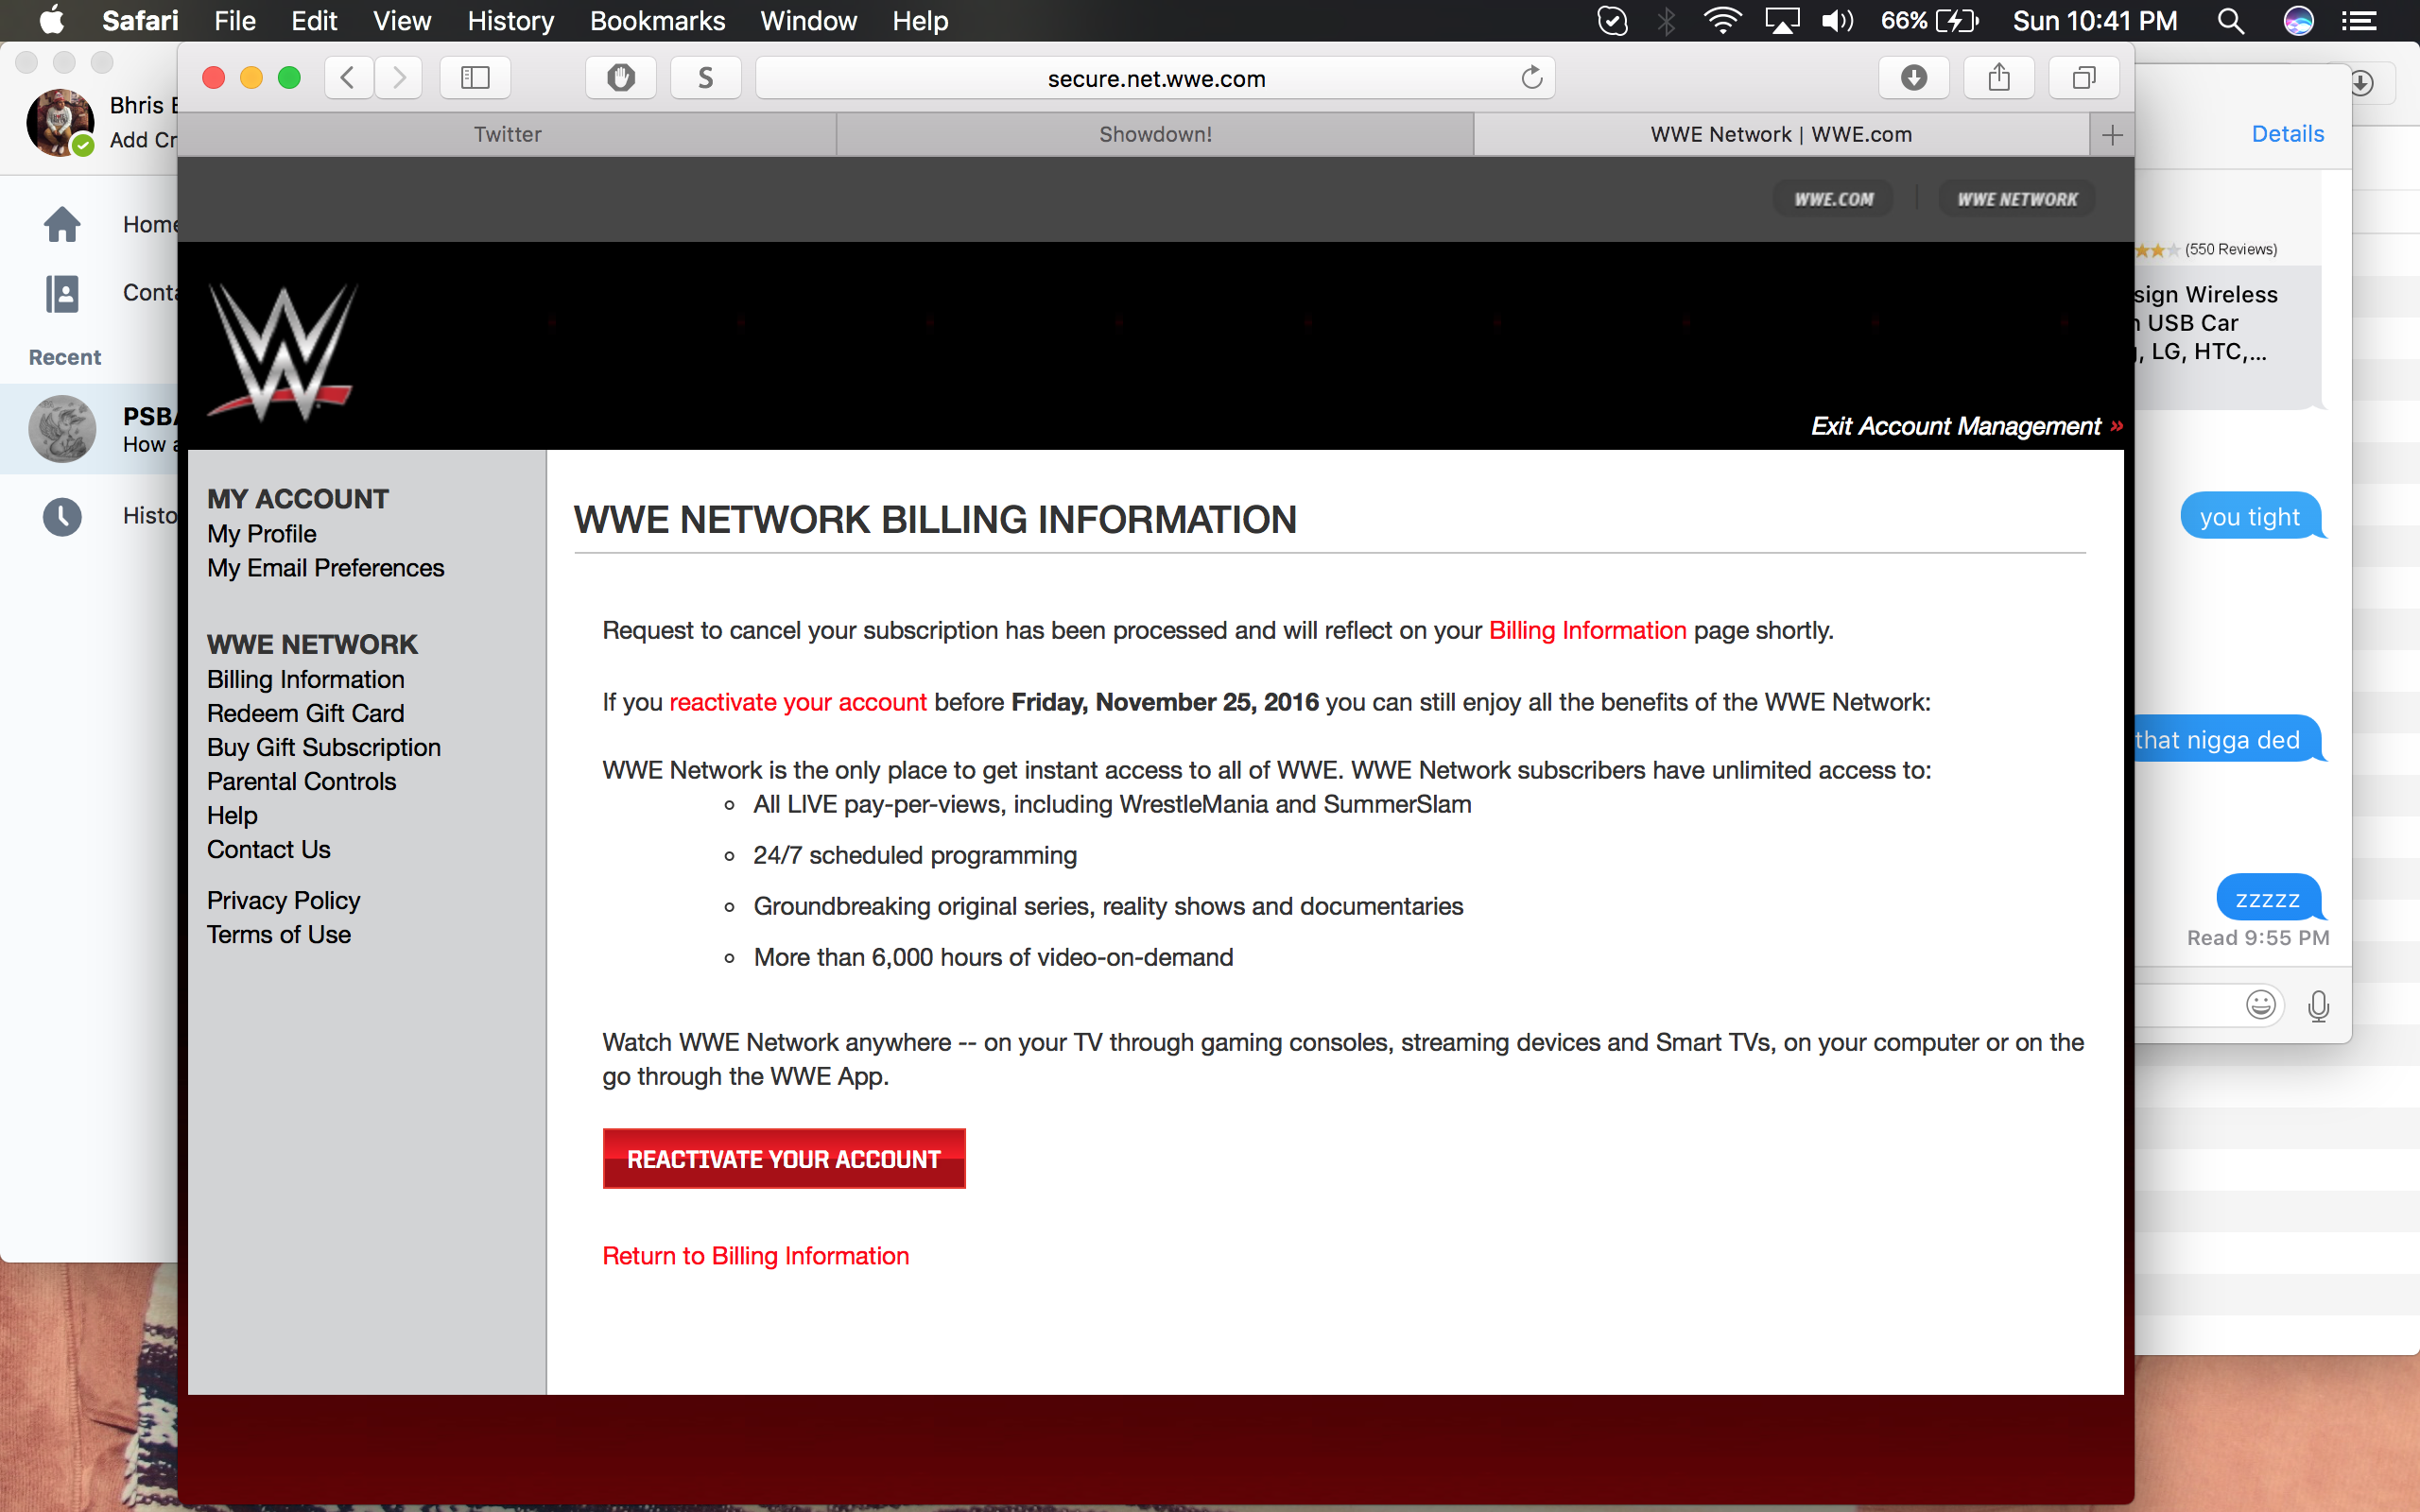Viewport: 2420px width, 1512px height.
Task: Click the address bar URL field
Action: [1155, 78]
